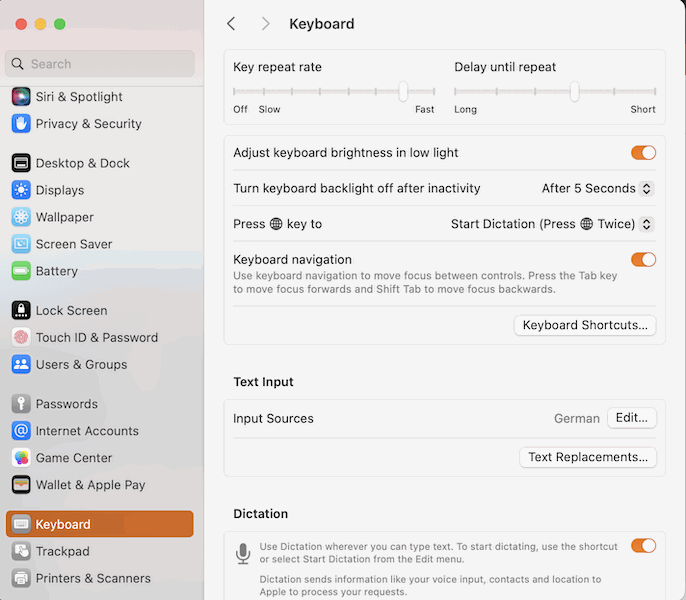This screenshot has width=686, height=600.
Task: Expand the Start Dictation globe key dropdown
Action: 552,225
